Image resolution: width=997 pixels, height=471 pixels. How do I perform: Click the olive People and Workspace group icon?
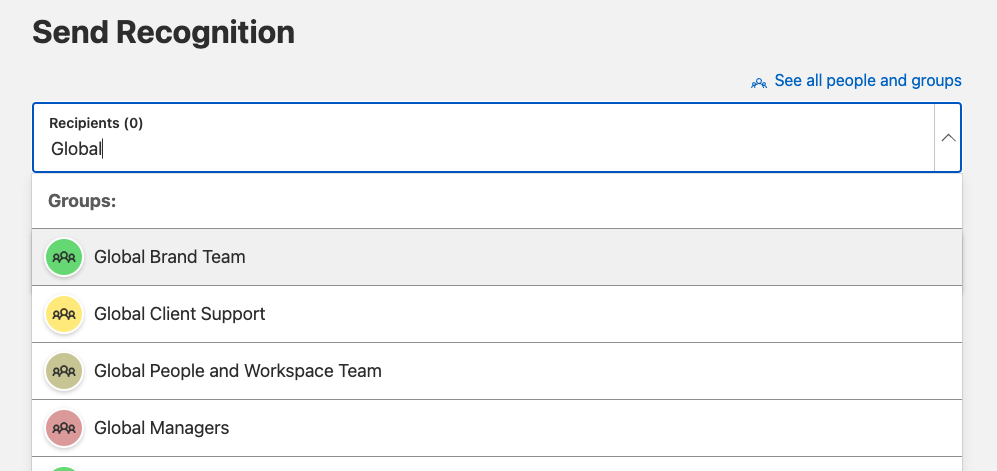64,371
